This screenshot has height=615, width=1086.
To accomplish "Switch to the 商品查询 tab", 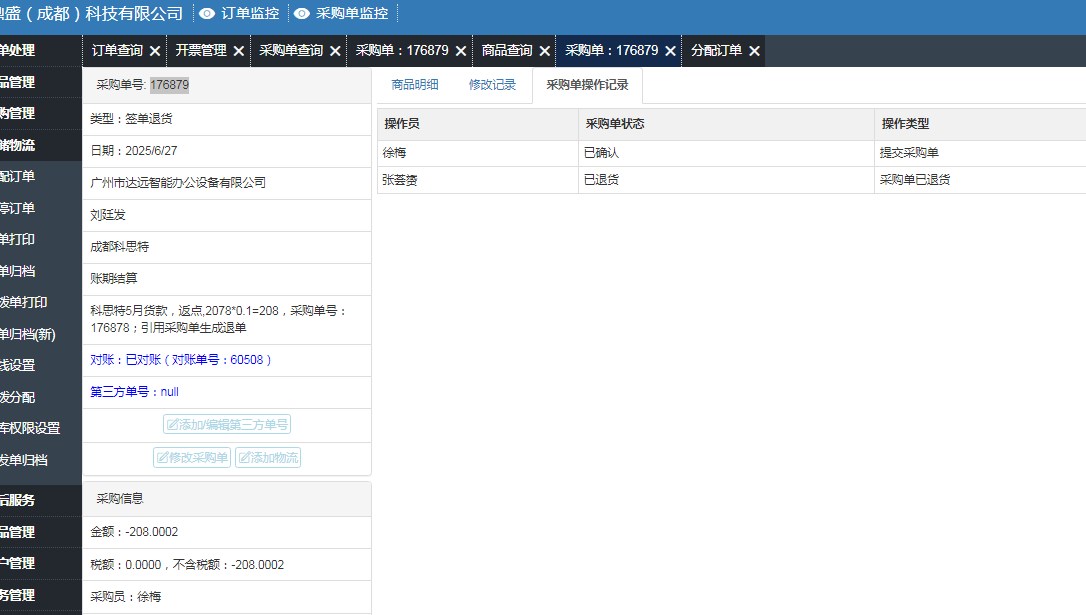I will pos(507,51).
